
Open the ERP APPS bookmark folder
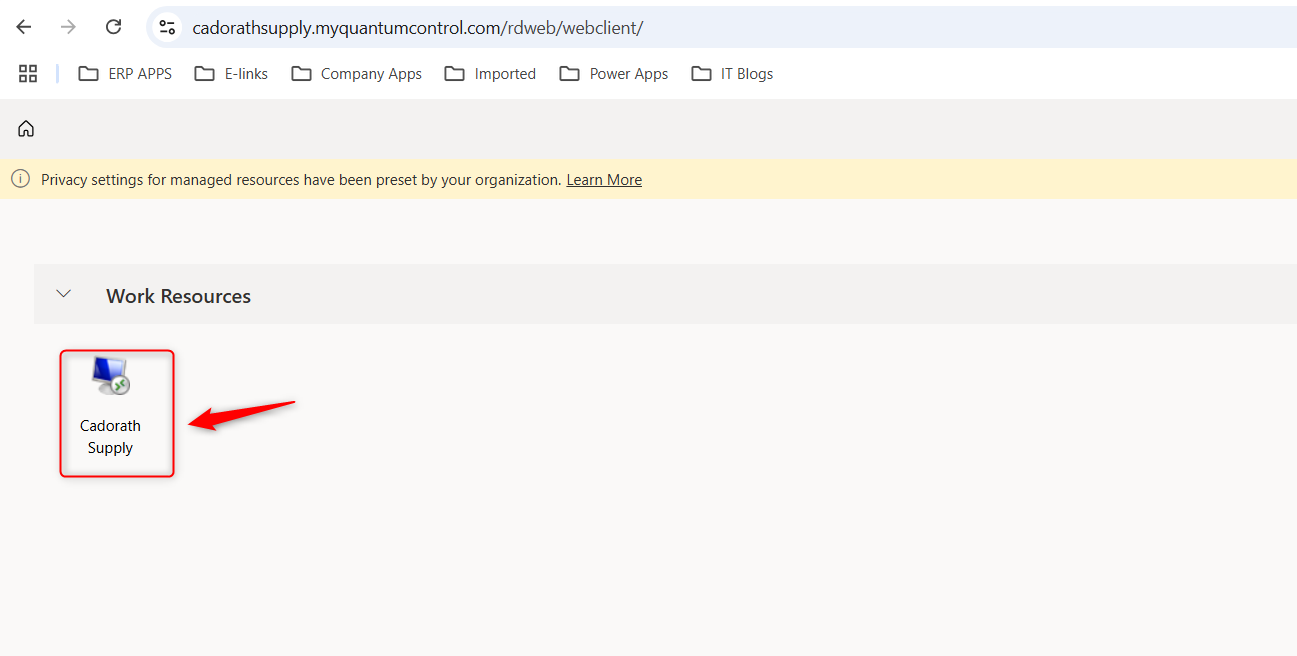(125, 73)
